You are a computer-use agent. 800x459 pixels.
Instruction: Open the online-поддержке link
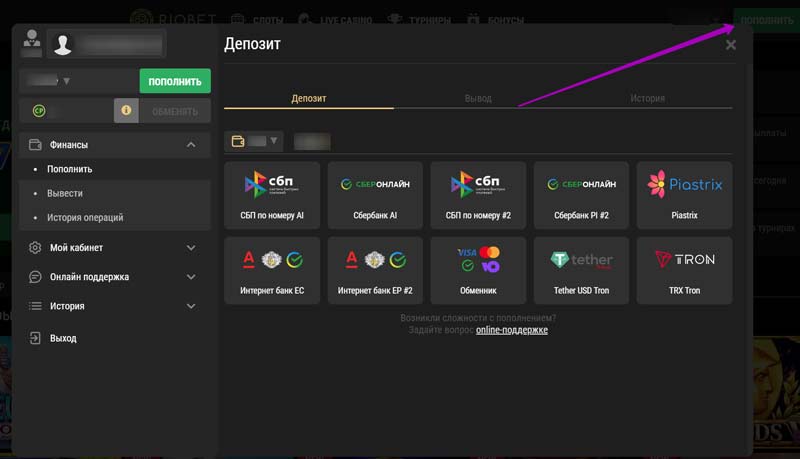(511, 329)
